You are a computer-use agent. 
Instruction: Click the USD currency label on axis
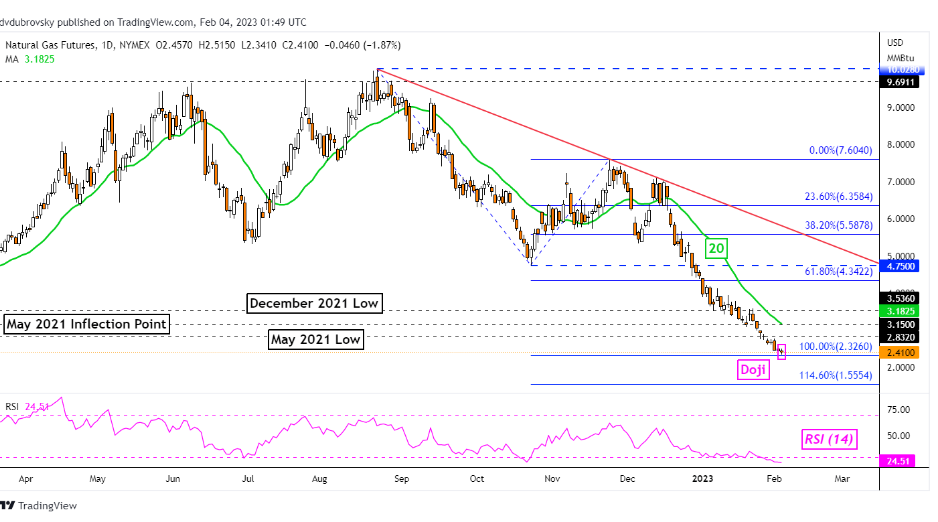895,42
